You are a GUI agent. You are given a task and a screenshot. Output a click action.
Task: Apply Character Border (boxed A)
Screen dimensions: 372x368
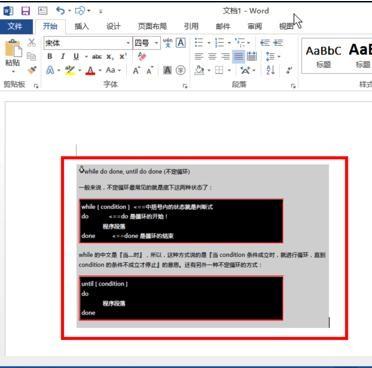(181, 43)
